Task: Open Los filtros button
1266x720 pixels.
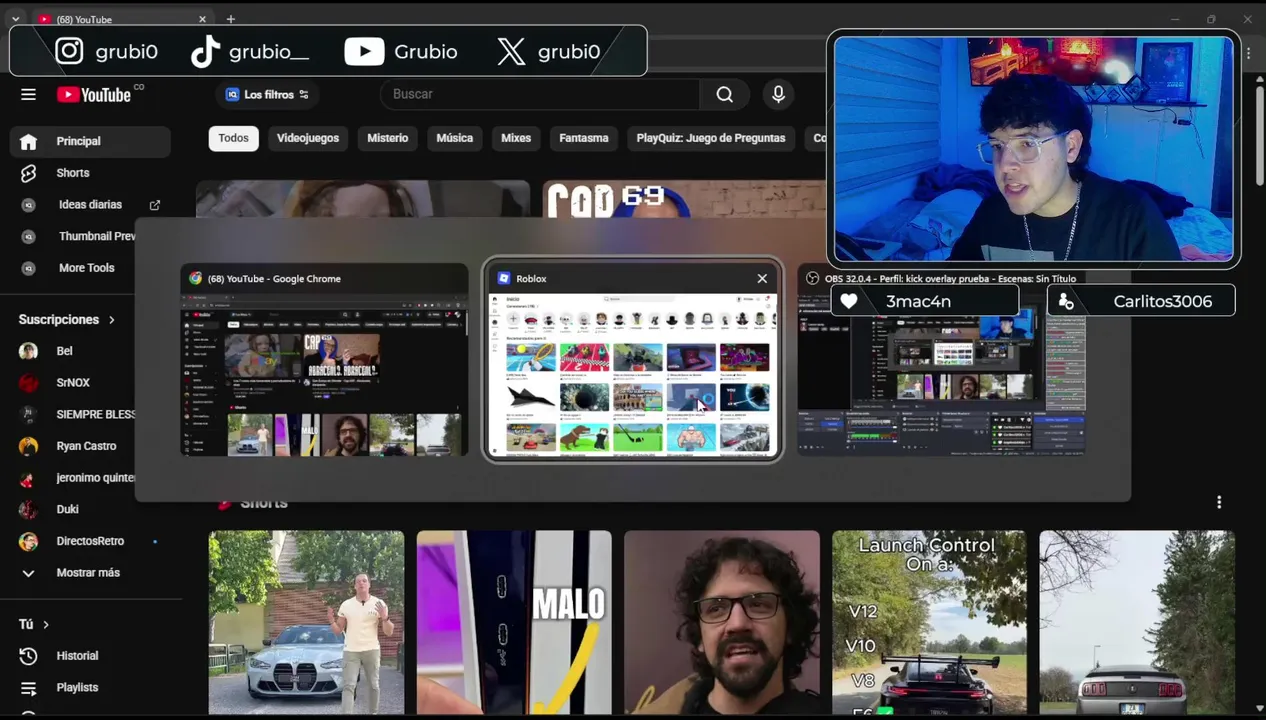Action: pos(267,94)
